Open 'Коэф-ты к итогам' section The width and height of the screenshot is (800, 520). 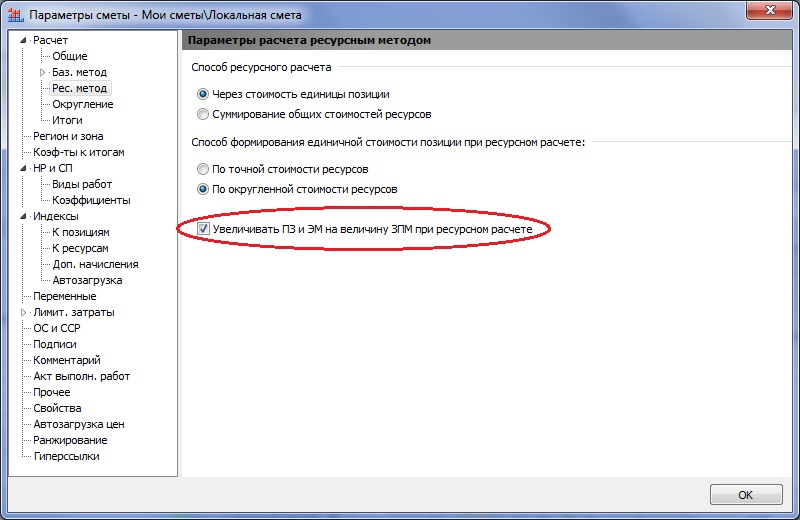(79, 152)
